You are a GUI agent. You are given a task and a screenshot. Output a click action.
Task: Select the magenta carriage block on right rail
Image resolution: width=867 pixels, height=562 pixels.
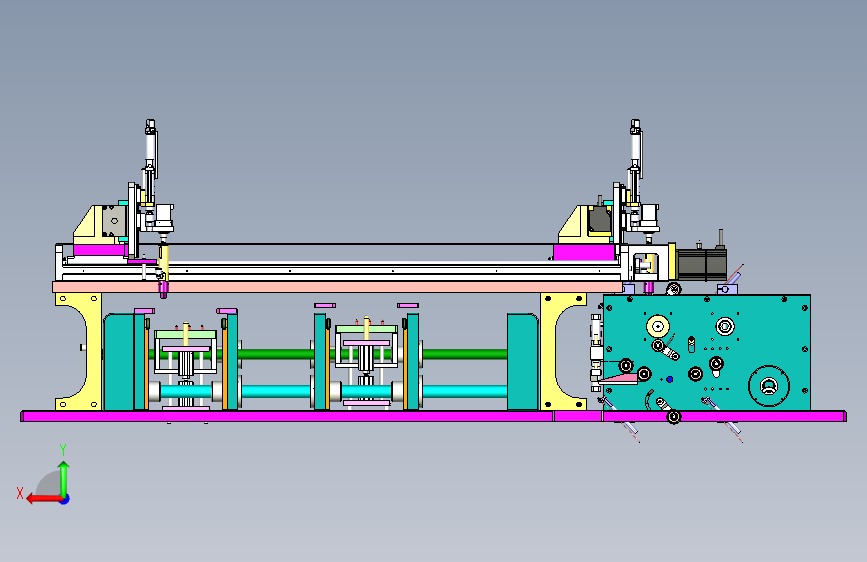[x=584, y=252]
